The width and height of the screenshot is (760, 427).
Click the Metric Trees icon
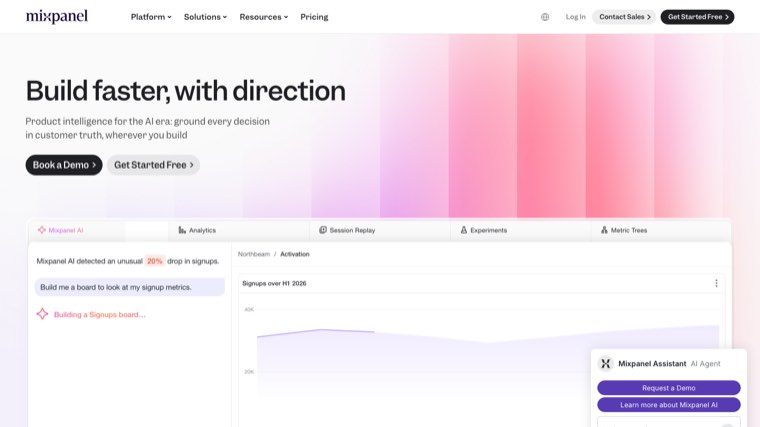(604, 230)
